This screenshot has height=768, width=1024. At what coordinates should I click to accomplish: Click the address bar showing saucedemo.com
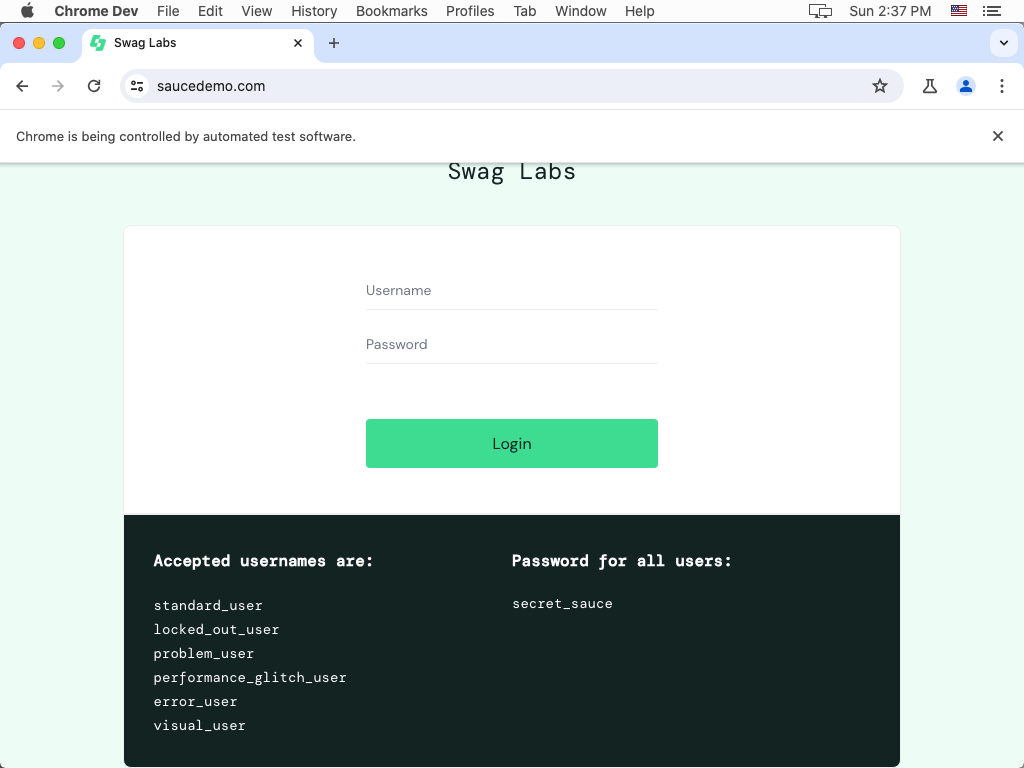511,86
